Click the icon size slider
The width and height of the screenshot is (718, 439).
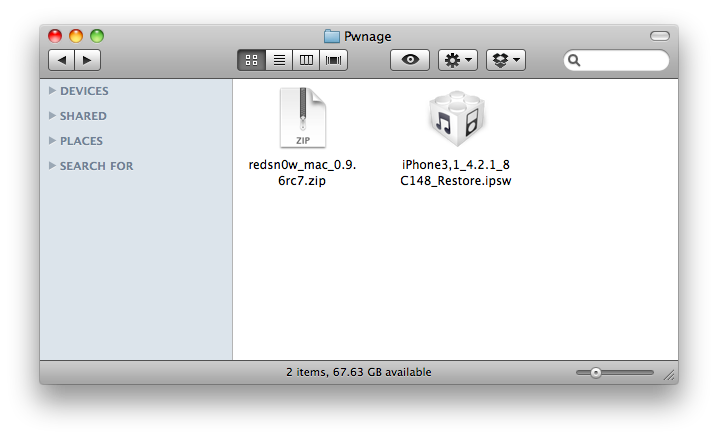coord(614,372)
